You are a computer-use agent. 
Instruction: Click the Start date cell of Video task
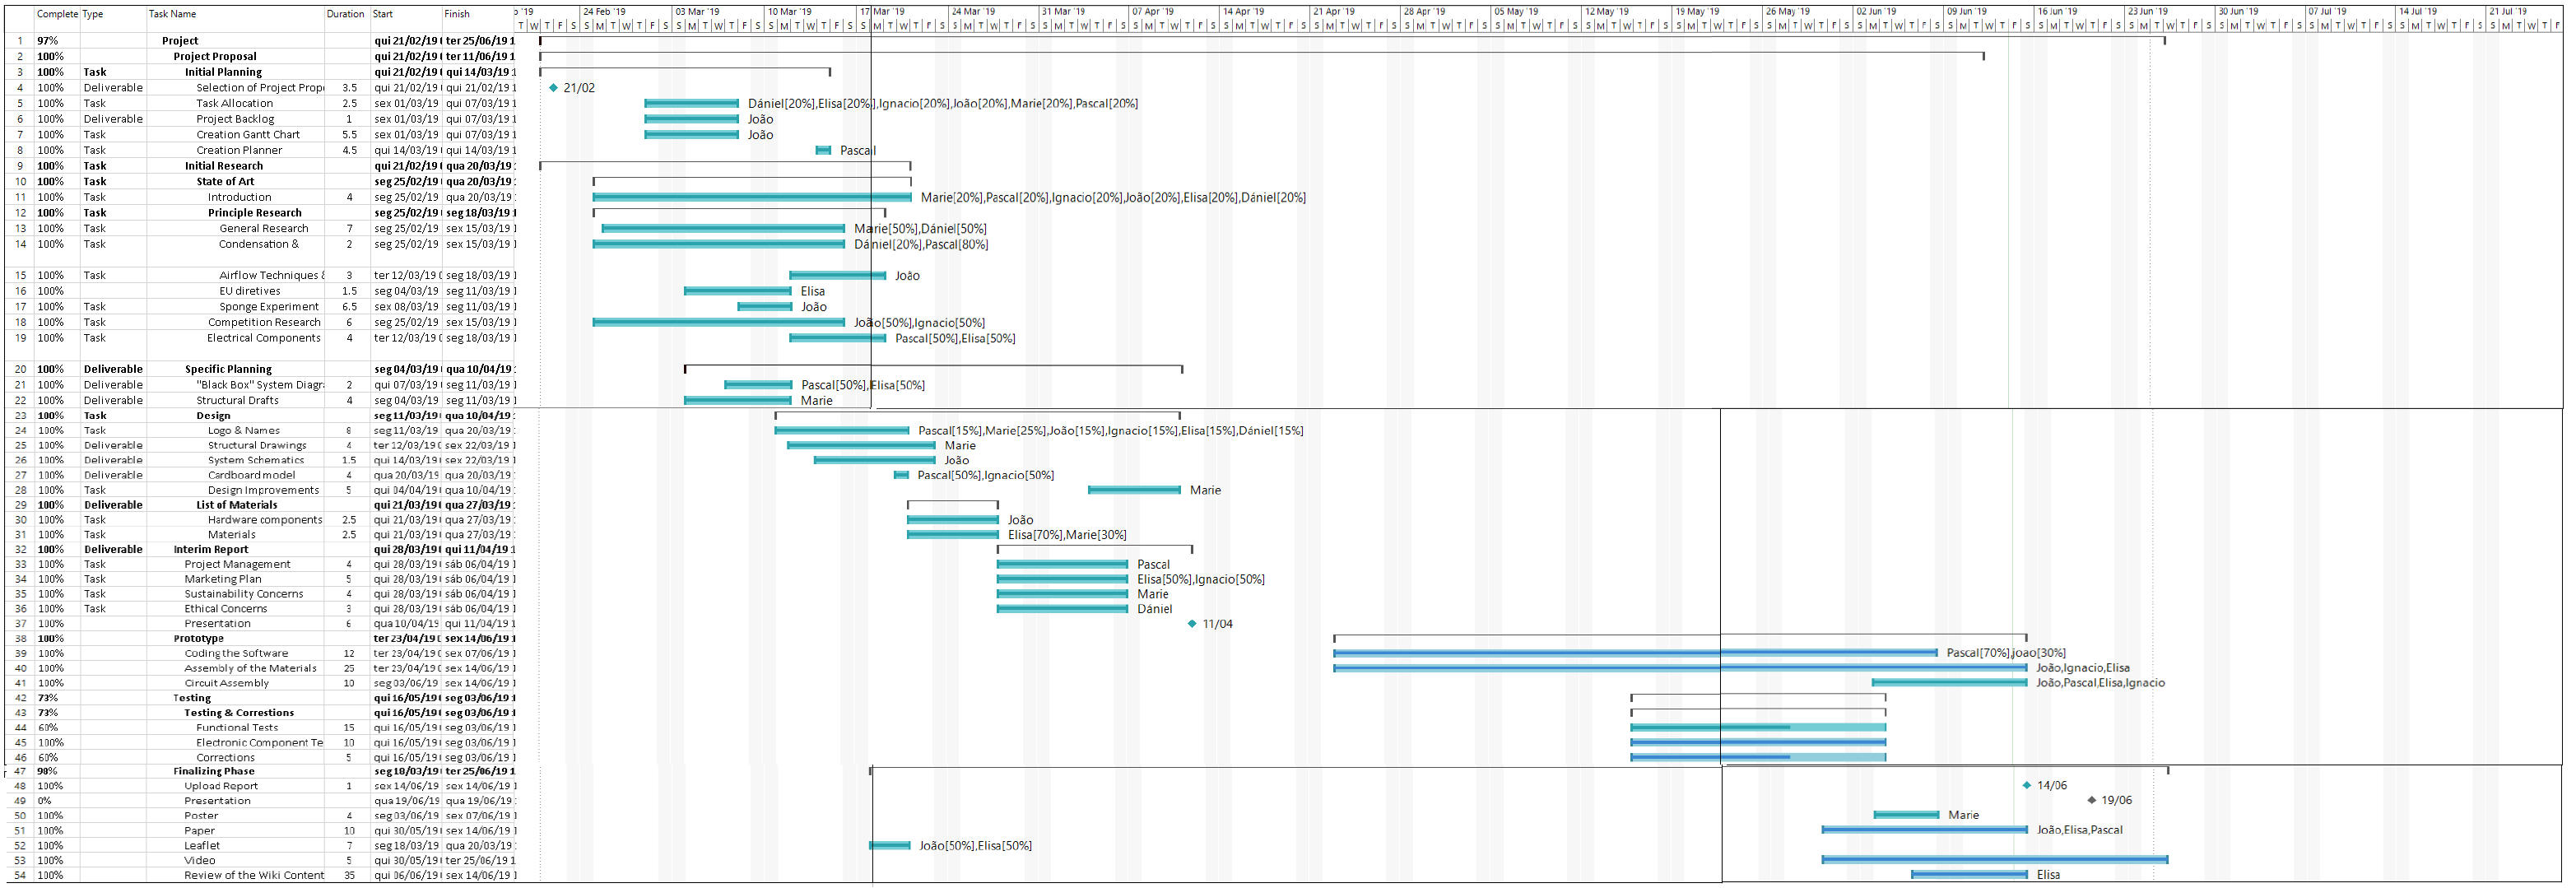405,861
